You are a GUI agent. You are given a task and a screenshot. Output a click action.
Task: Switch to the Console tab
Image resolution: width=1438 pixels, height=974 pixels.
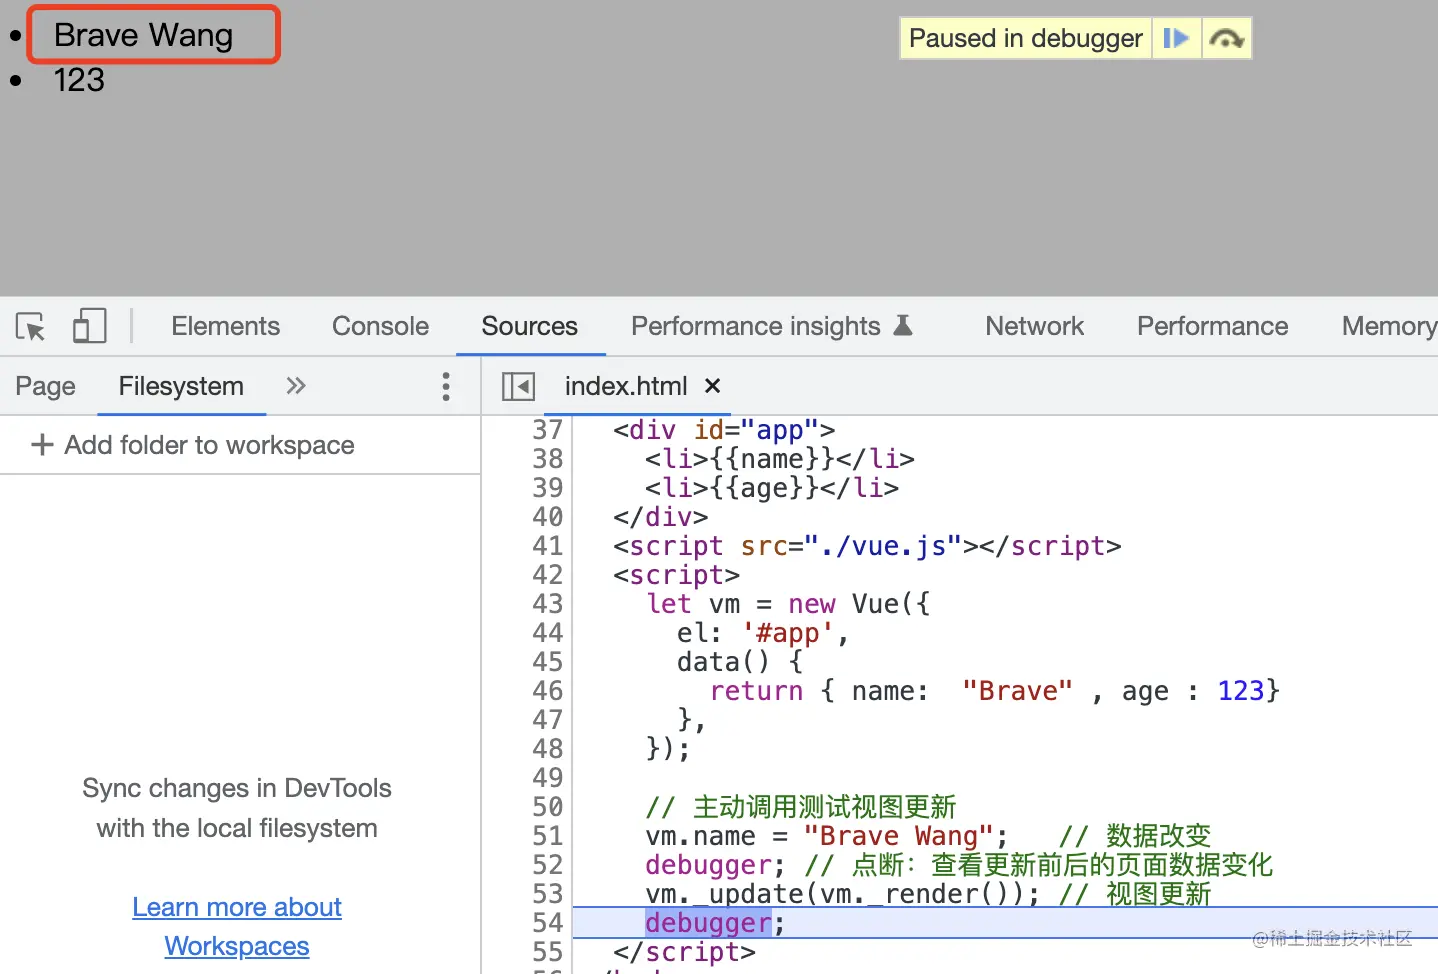coord(380,327)
